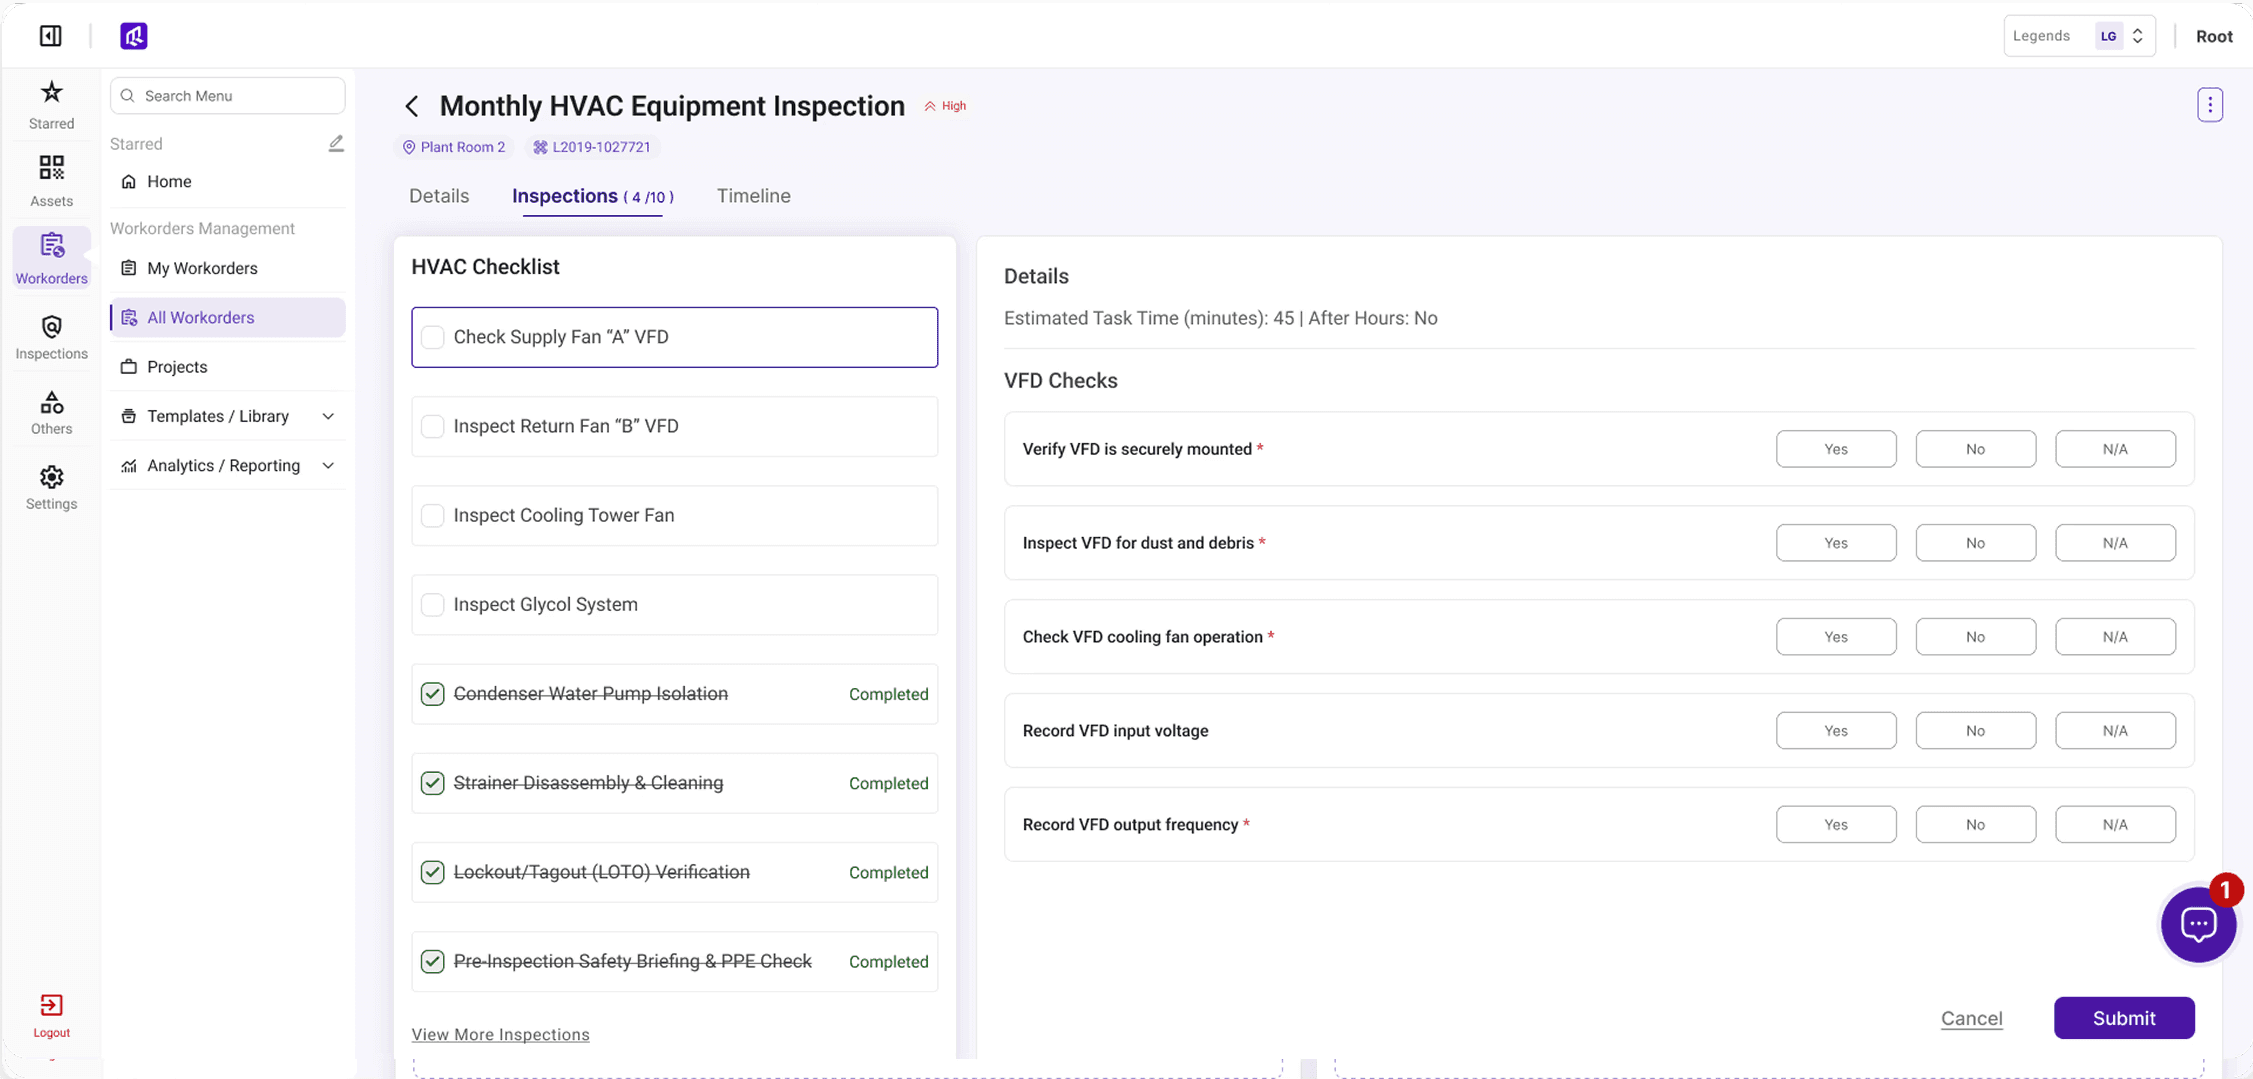Focus the Search Menu field

click(x=228, y=96)
